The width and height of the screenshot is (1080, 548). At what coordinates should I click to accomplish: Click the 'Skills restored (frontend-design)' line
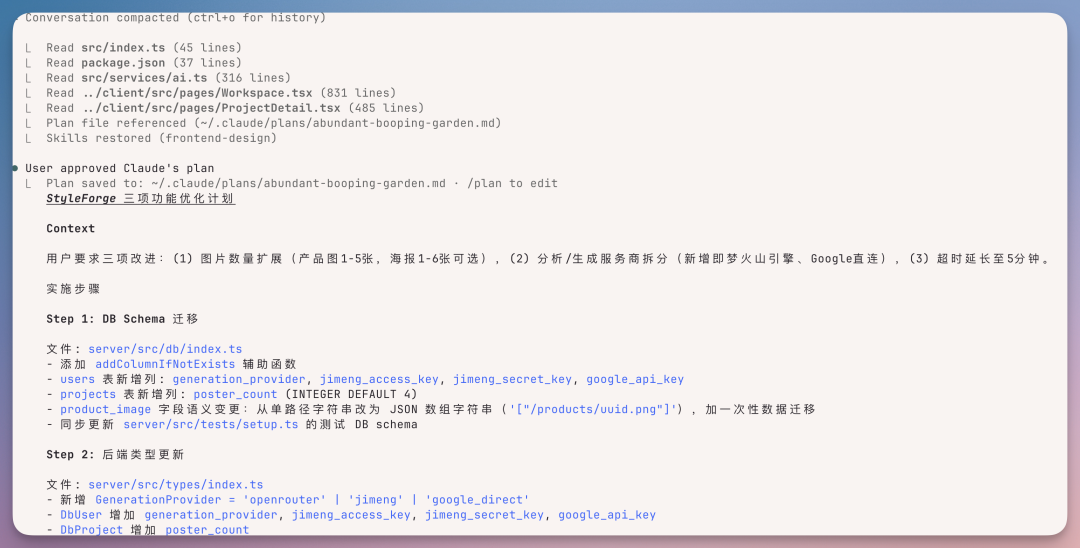[x=161, y=138]
